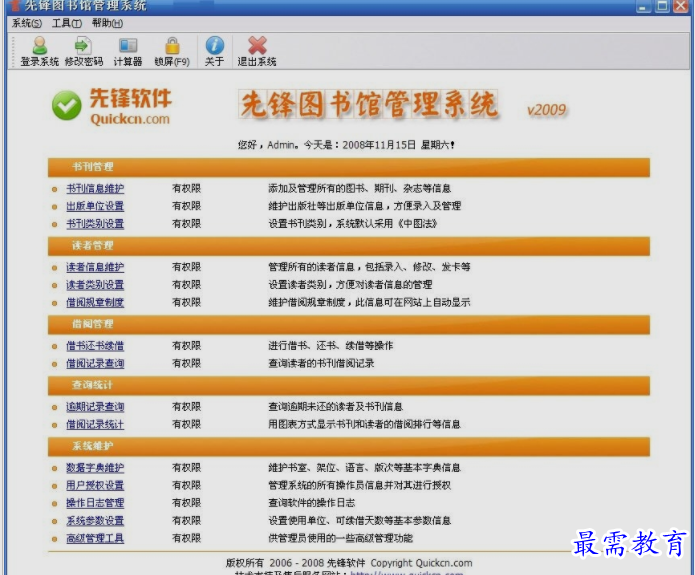
Task: Click 有权限 beside 高级管理工具
Action: (187, 538)
